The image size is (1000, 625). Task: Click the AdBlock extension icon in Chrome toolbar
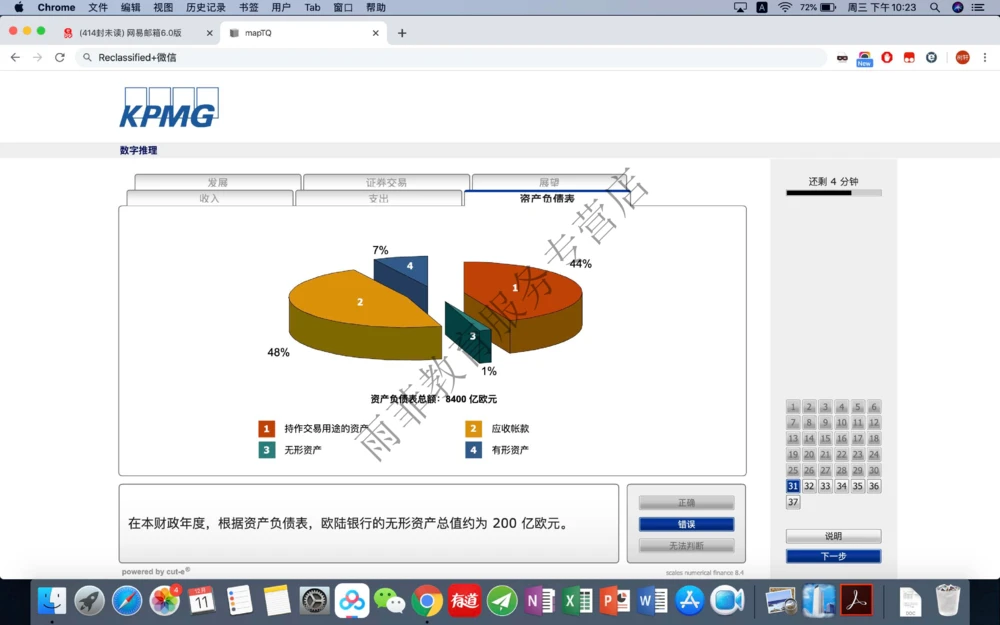887,57
